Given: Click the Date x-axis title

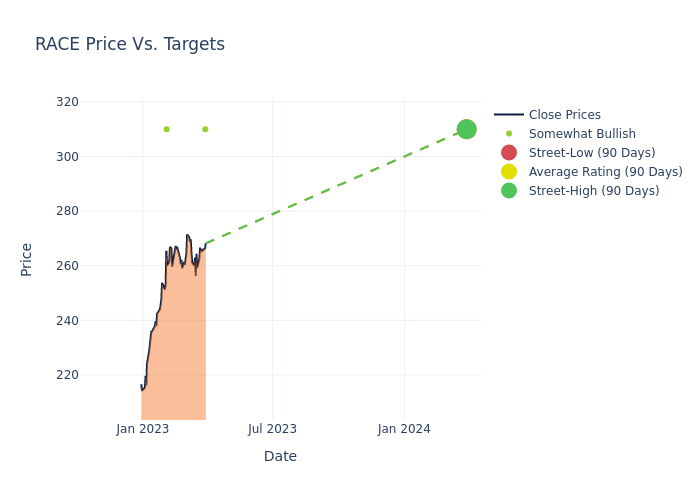Looking at the screenshot, I should point(280,456).
